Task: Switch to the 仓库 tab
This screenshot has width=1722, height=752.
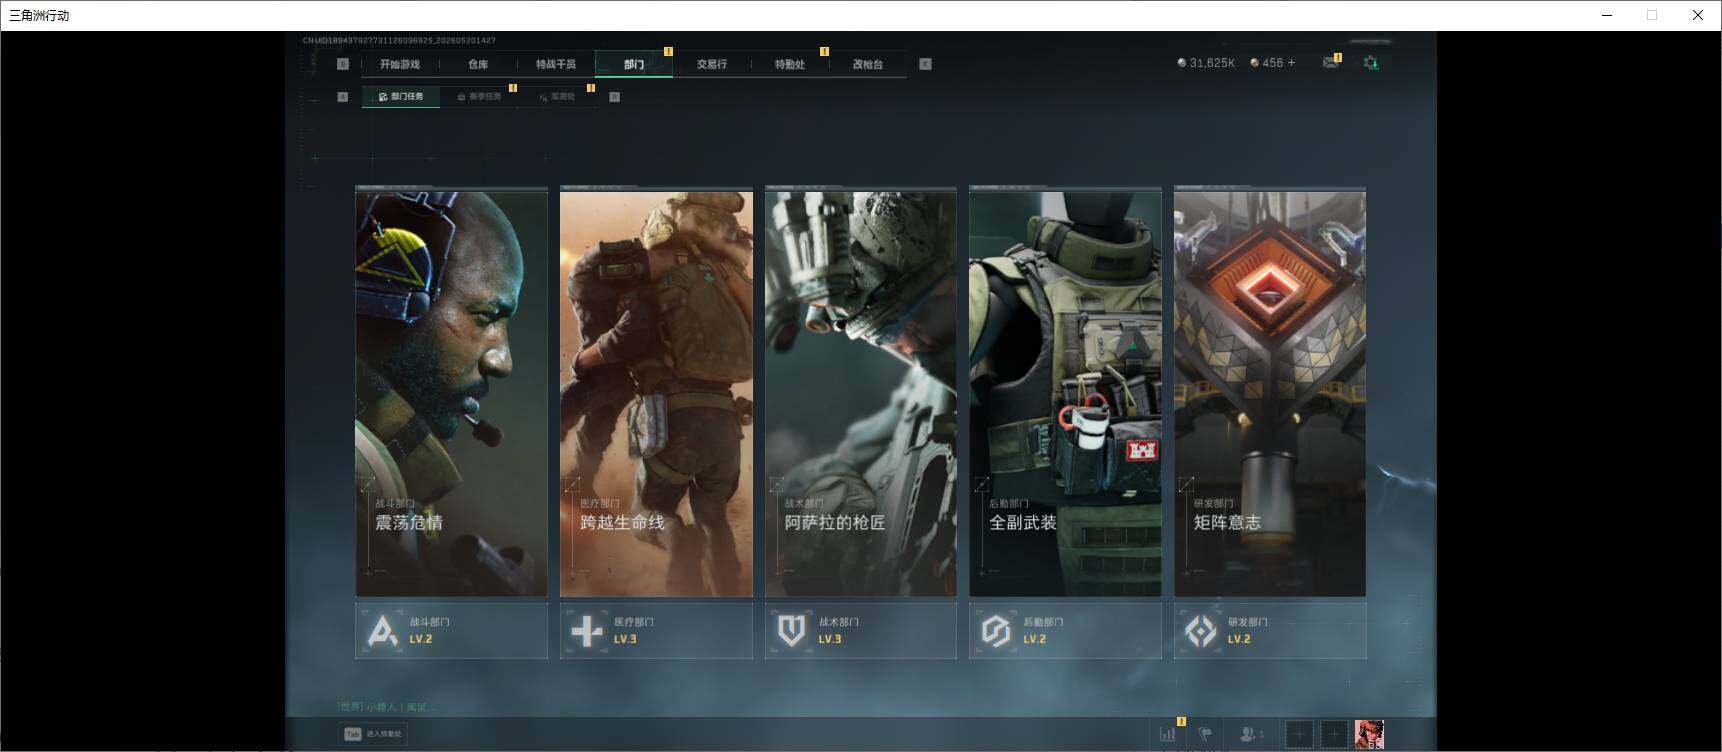Action: [x=478, y=64]
